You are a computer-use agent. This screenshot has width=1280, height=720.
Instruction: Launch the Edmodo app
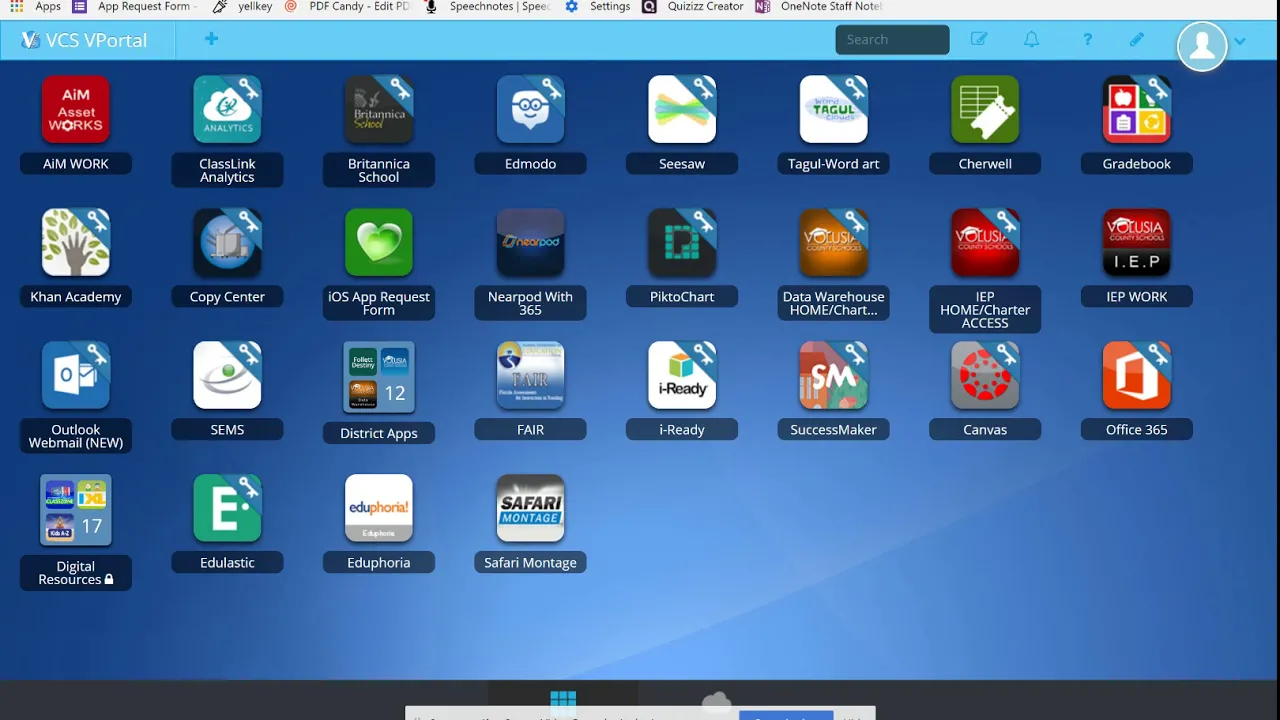pyautogui.click(x=530, y=109)
